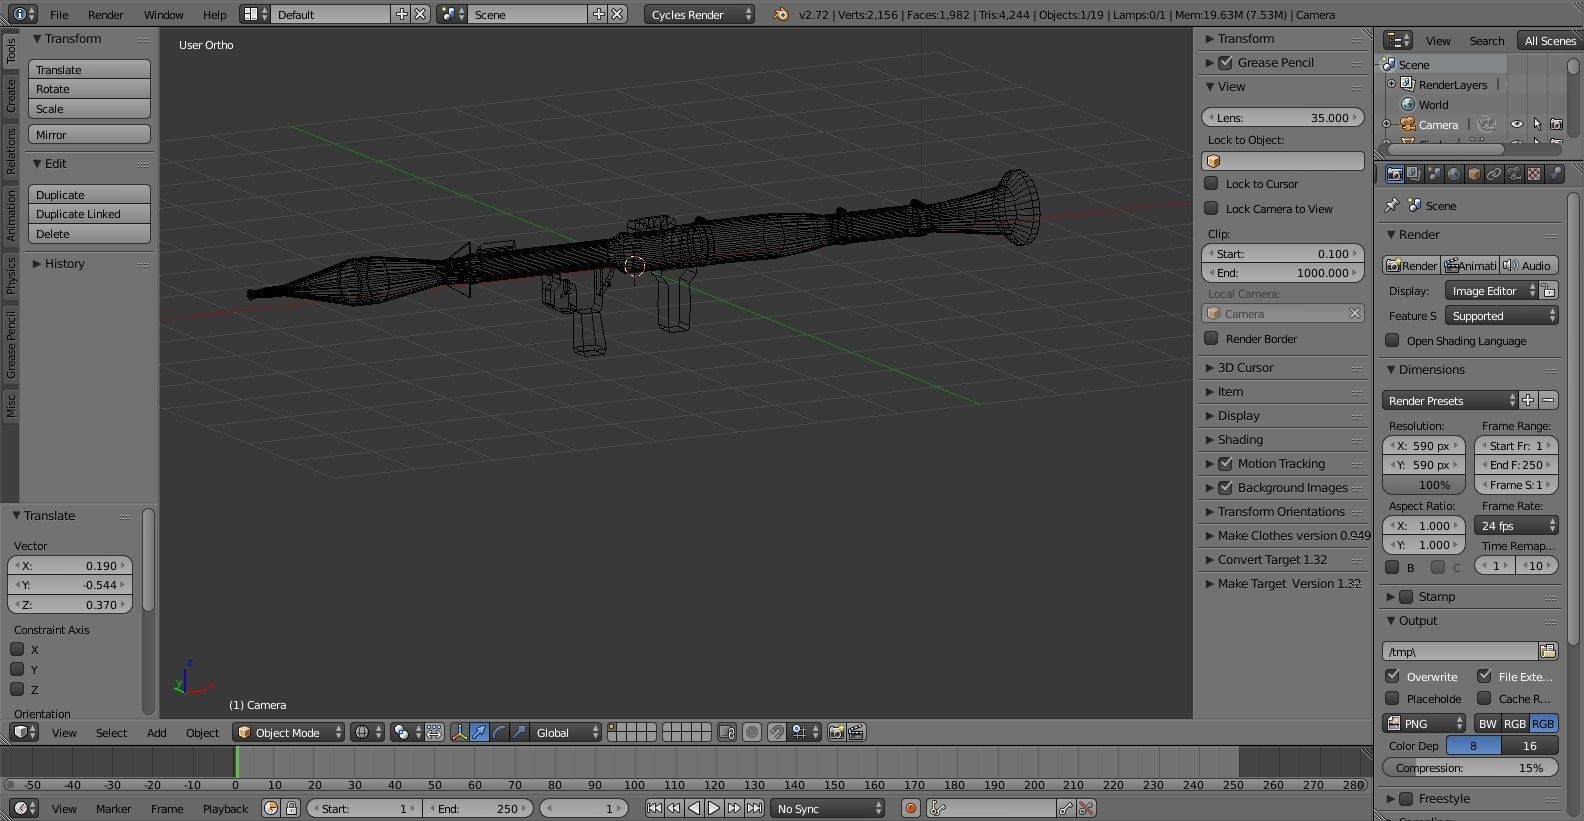Click lock time to other windows padlock icon
Screen dimensions: 1584x821
coord(291,808)
